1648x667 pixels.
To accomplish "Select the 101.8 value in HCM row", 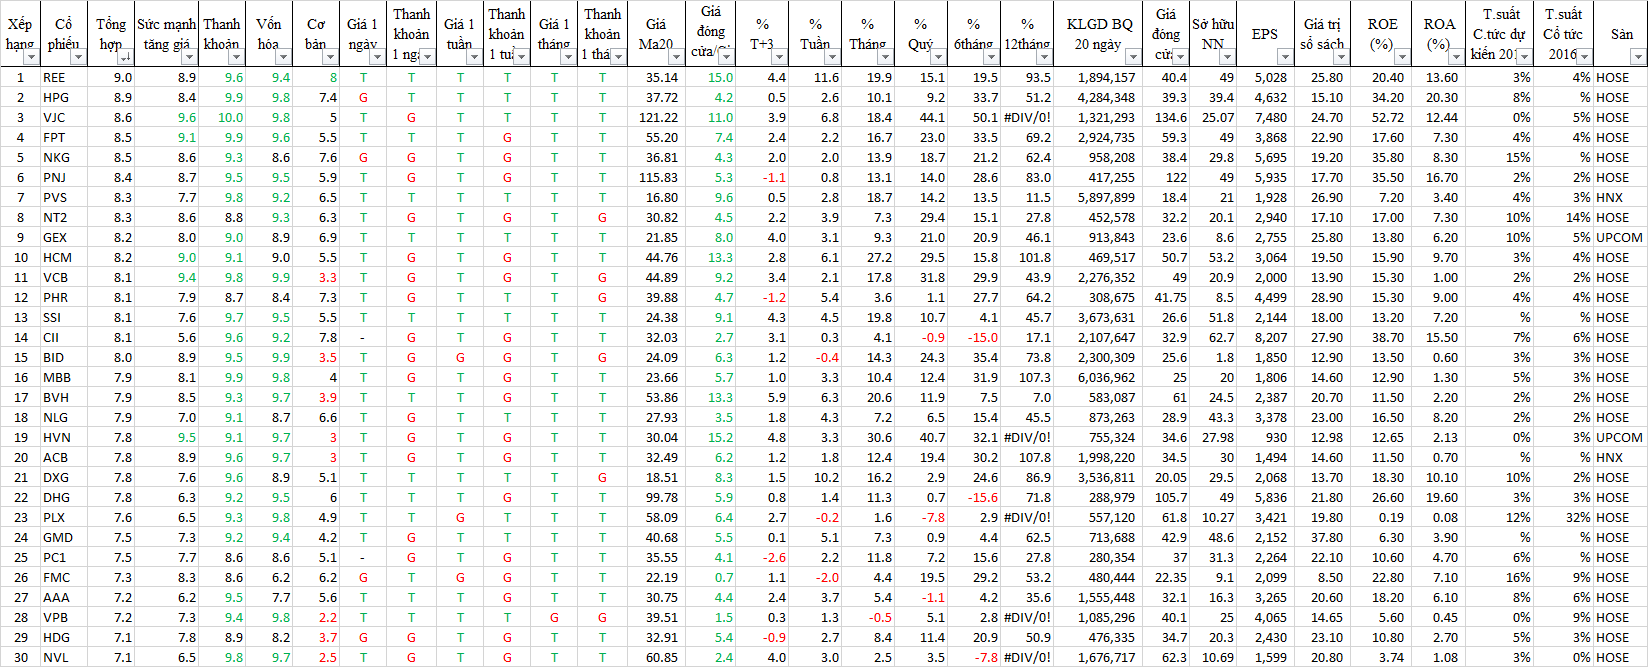I will pyautogui.click(x=1027, y=257).
